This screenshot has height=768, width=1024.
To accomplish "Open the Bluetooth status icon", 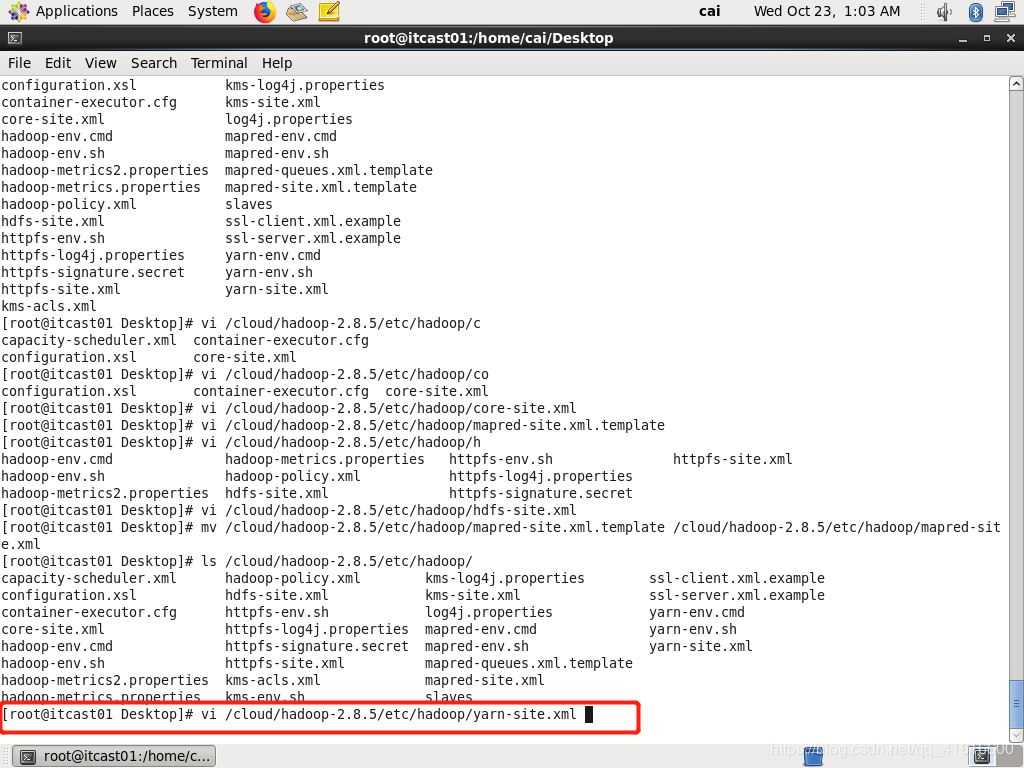I will [x=975, y=12].
